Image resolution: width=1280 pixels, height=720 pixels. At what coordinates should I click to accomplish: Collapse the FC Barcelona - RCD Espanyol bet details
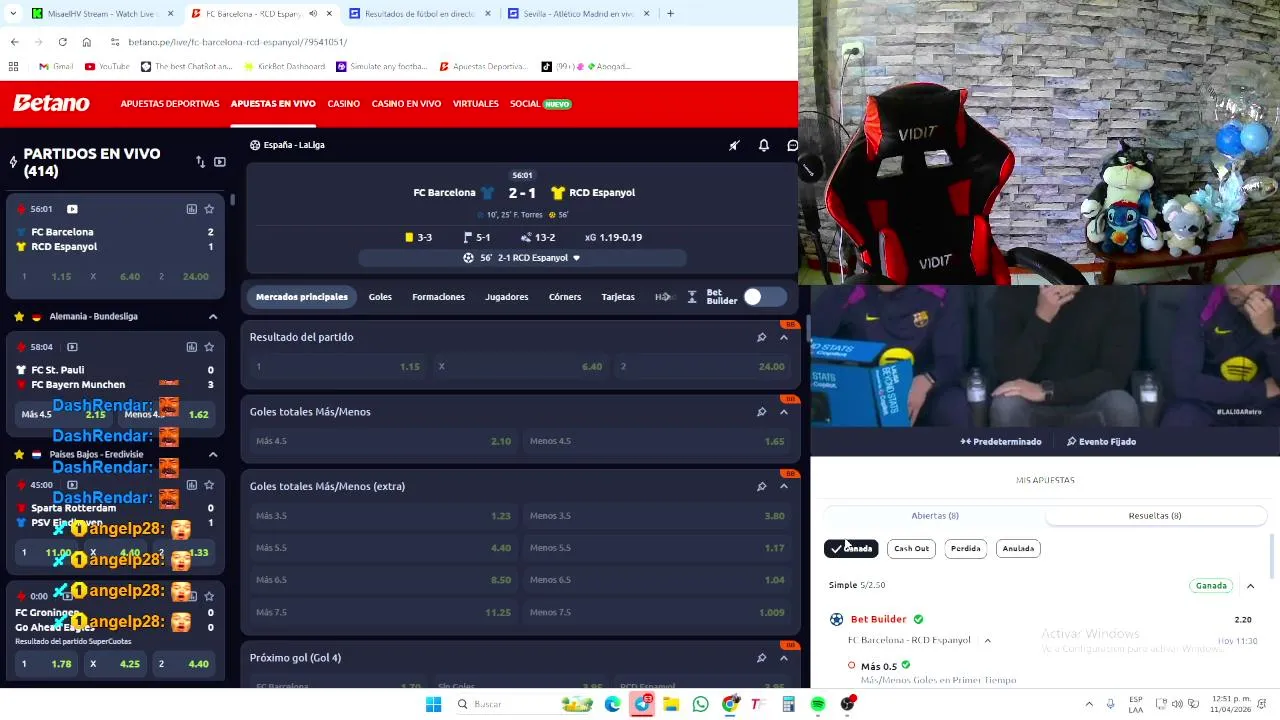click(987, 640)
